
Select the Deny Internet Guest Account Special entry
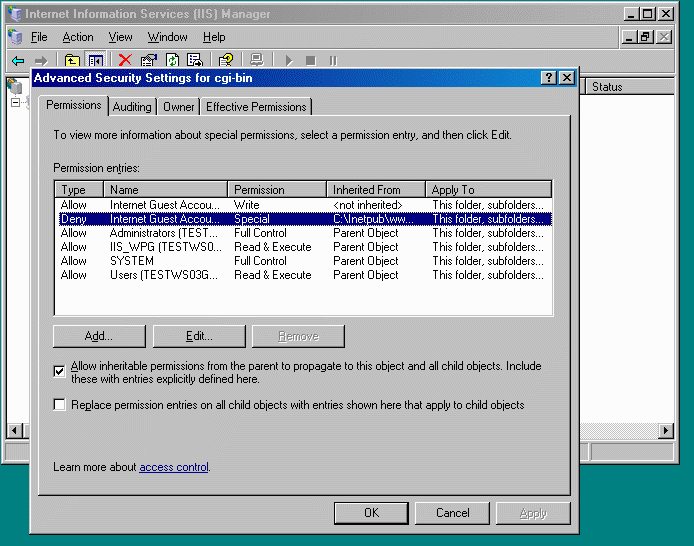(303, 219)
